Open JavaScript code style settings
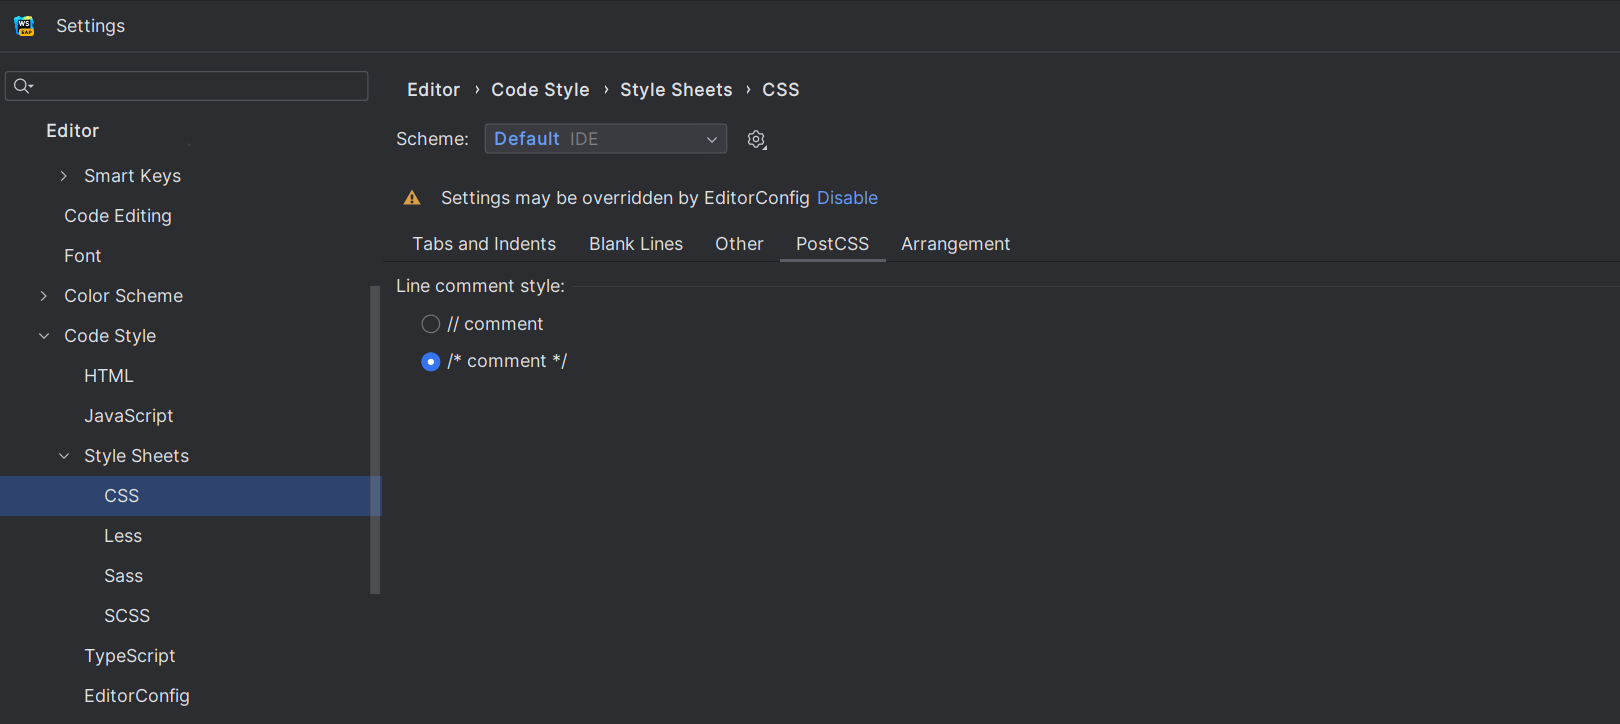The height and width of the screenshot is (724, 1620). (x=129, y=416)
